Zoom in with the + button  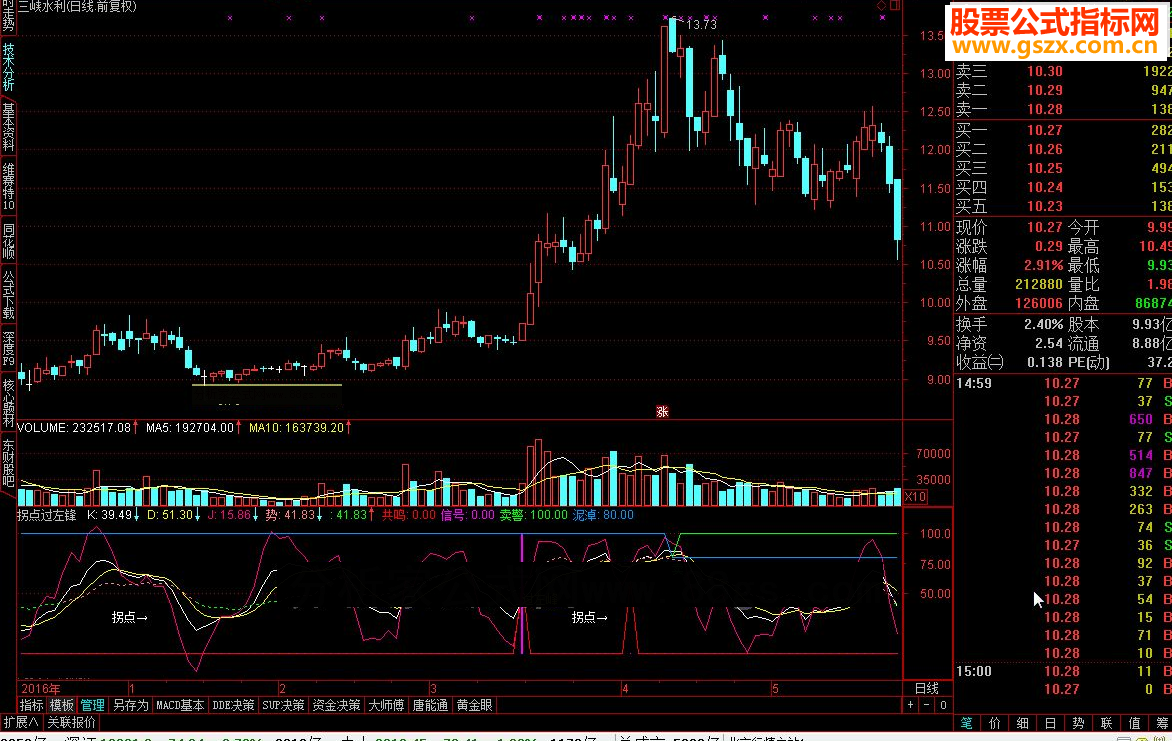910,705
